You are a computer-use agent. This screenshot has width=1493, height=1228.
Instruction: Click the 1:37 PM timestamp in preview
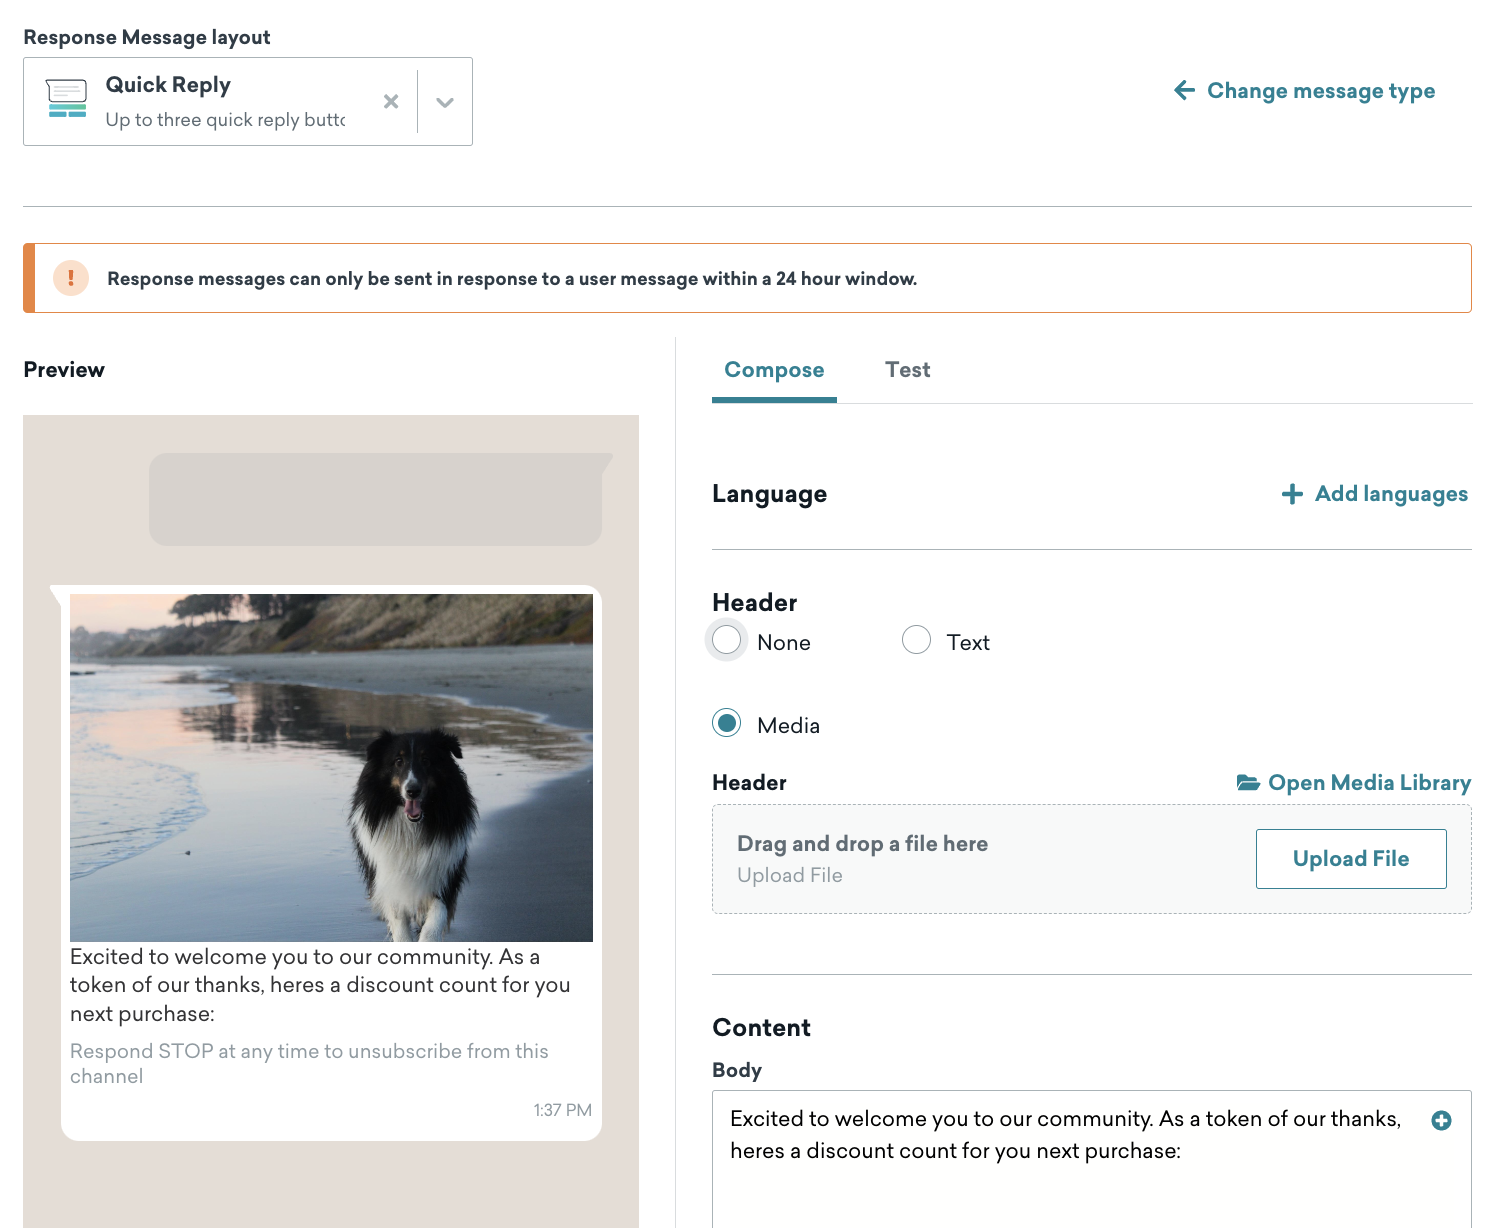tap(563, 1110)
